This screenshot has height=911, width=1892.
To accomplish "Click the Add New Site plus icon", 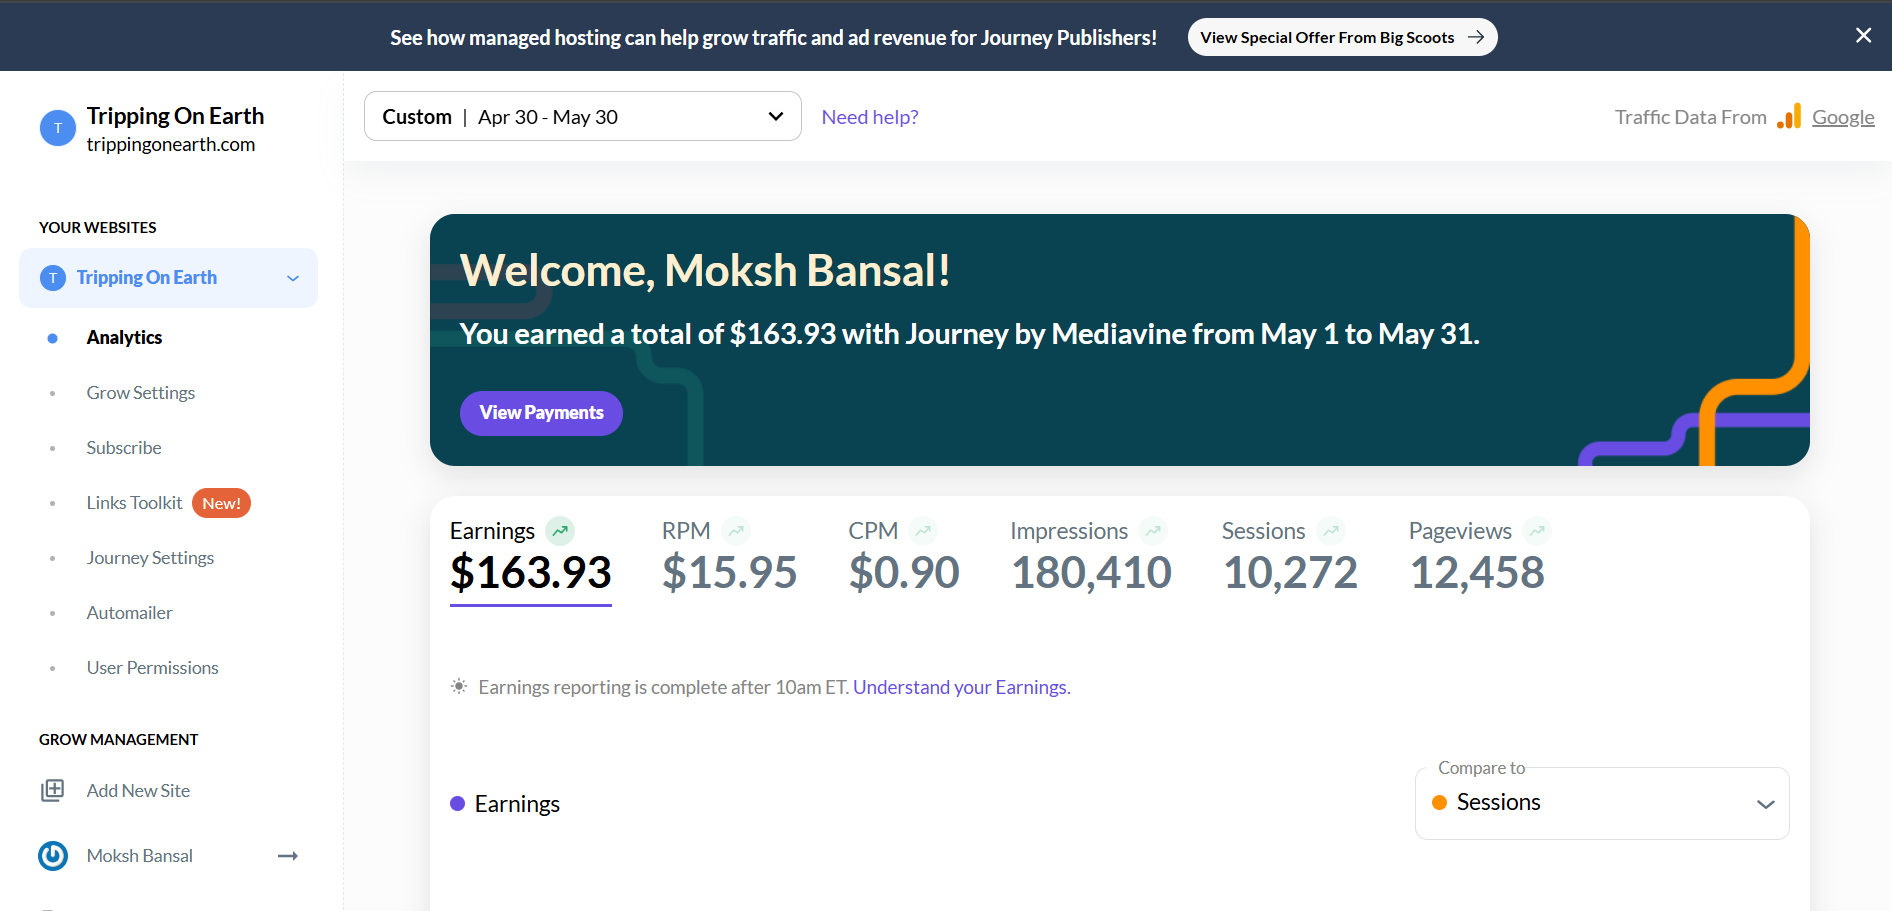I will coord(52,791).
